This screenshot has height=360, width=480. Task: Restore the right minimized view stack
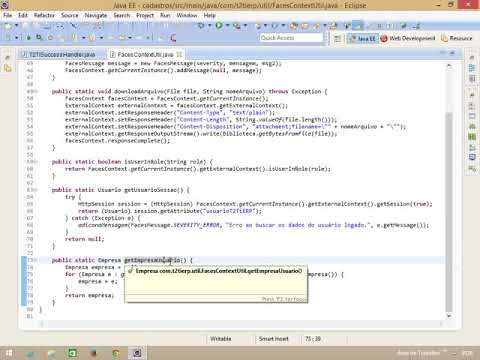pyautogui.click(x=472, y=58)
